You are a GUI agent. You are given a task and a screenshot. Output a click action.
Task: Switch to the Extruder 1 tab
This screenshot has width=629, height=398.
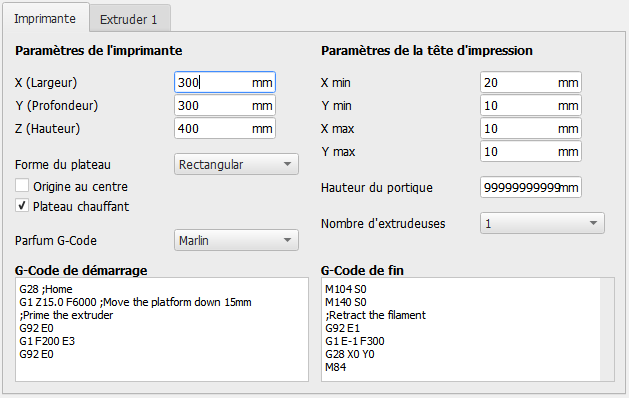130,19
